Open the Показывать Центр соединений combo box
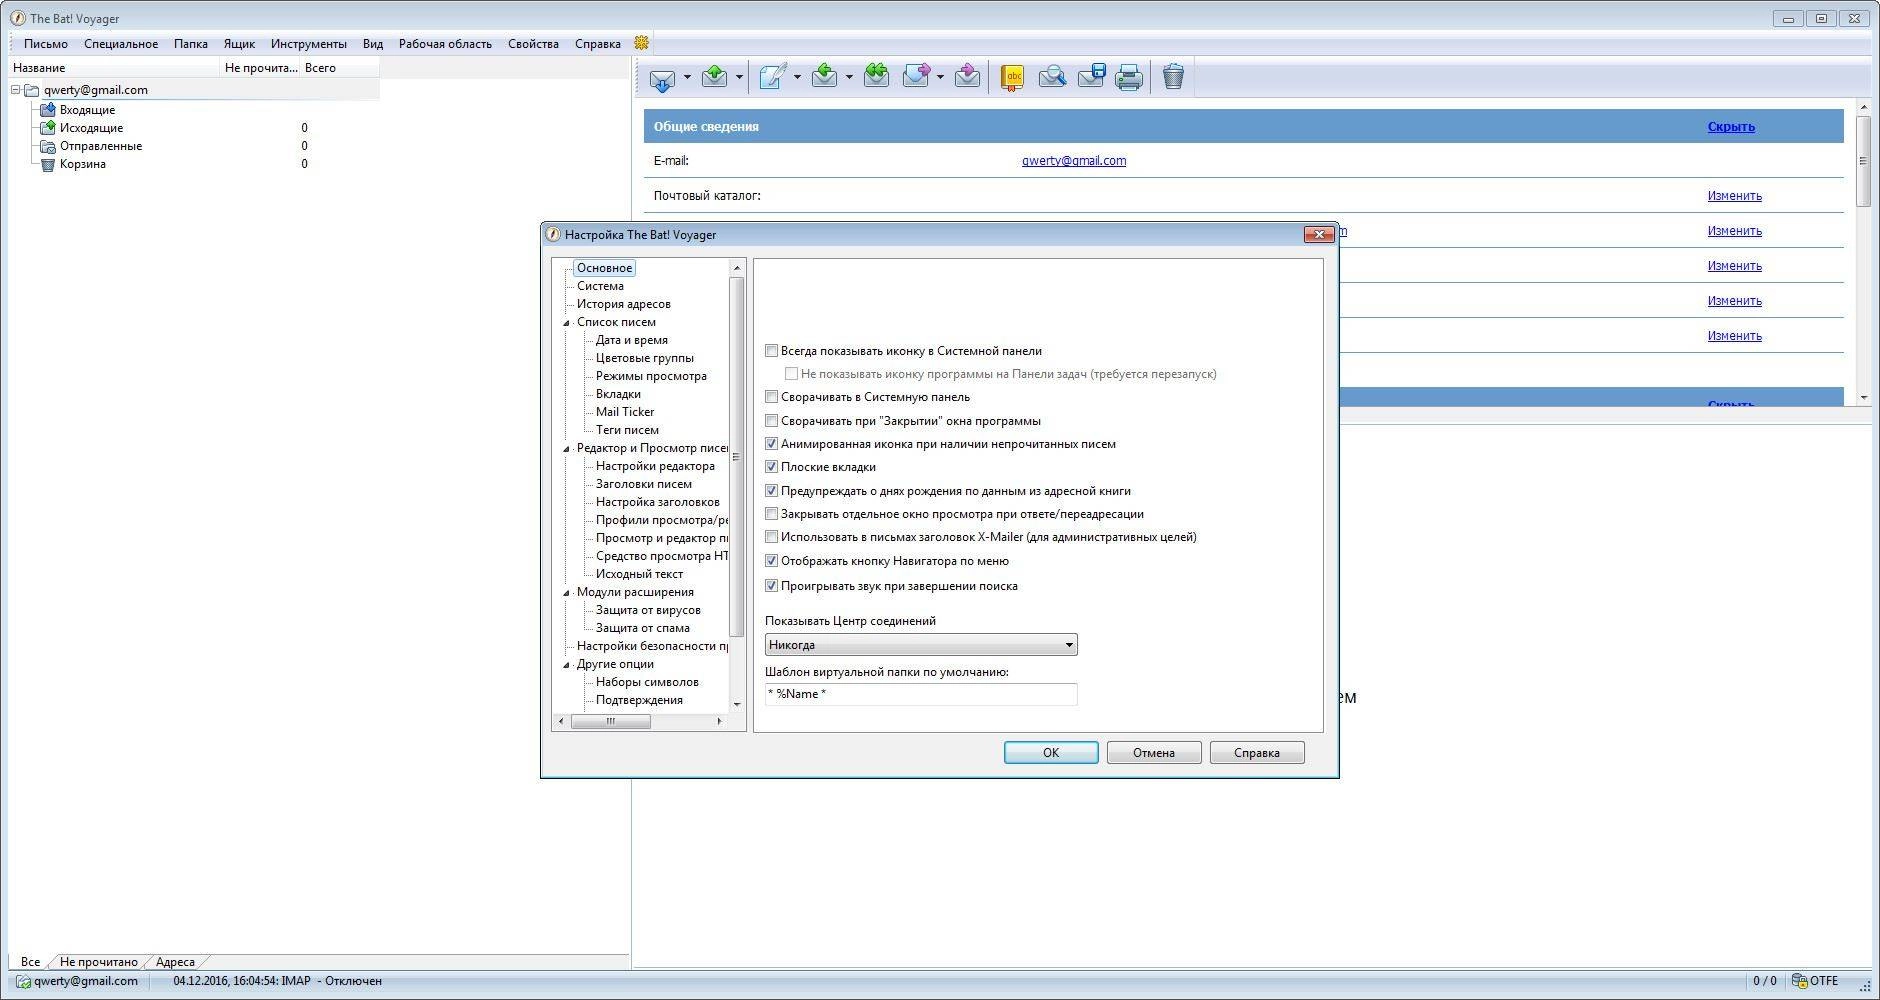Image resolution: width=1880 pixels, height=1000 pixels. pyautogui.click(x=921, y=645)
